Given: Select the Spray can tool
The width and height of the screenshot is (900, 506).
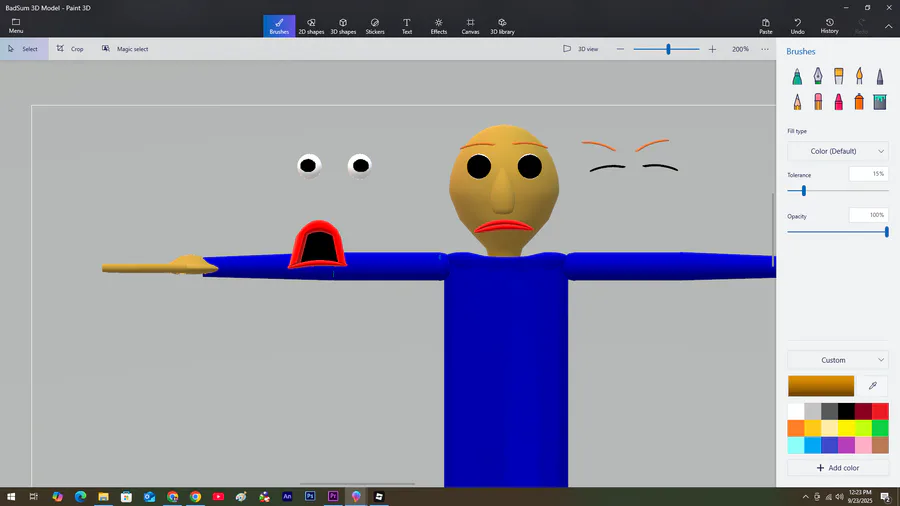Looking at the screenshot, I should click(859, 102).
